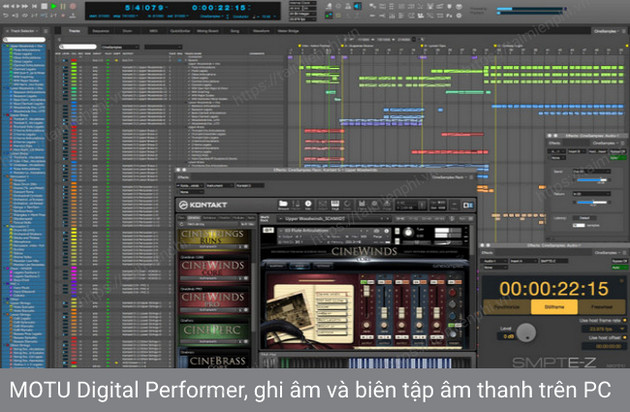Click the Latency Default button
The width and height of the screenshot is (630, 412).
584,218
